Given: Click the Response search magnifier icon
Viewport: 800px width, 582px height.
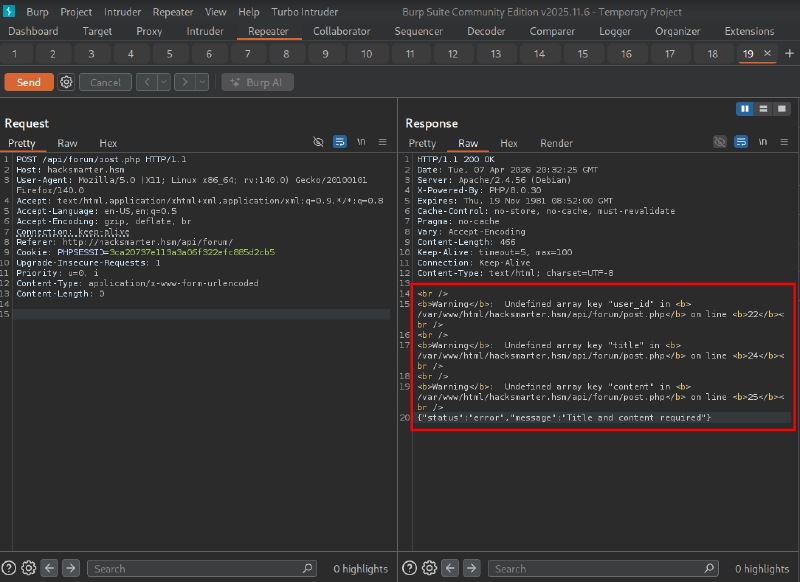Looking at the screenshot, I should click(x=709, y=568).
